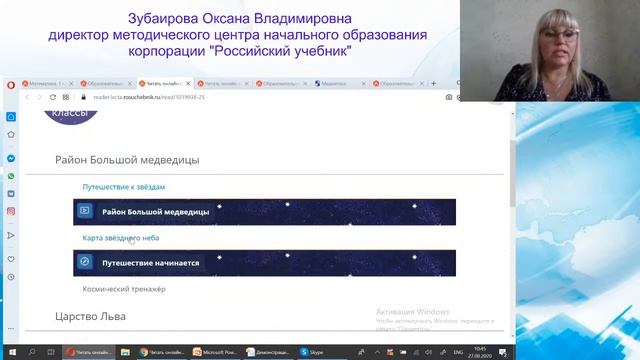Open Windows notification center icon
Viewport: 640px width, 360px height.
[x=503, y=352]
